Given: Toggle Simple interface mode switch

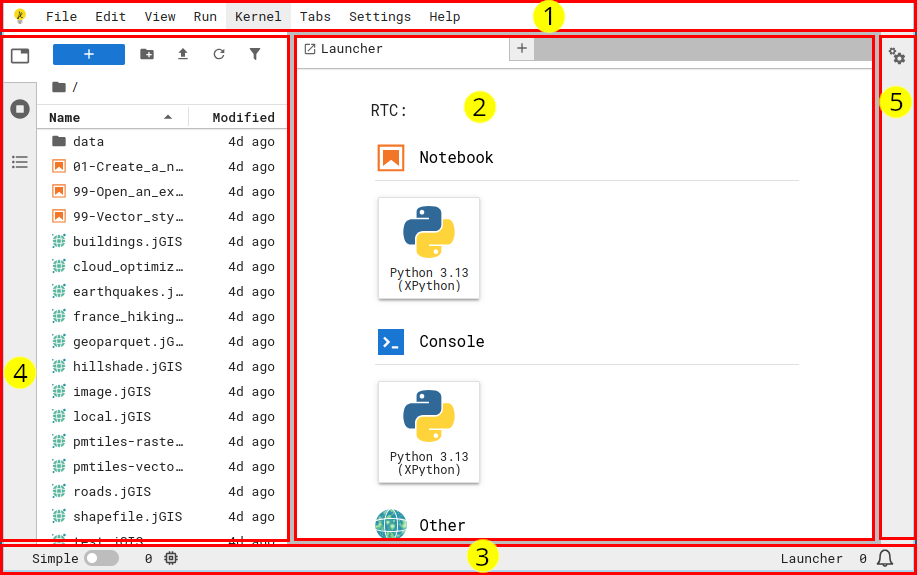Looking at the screenshot, I should [x=101, y=558].
